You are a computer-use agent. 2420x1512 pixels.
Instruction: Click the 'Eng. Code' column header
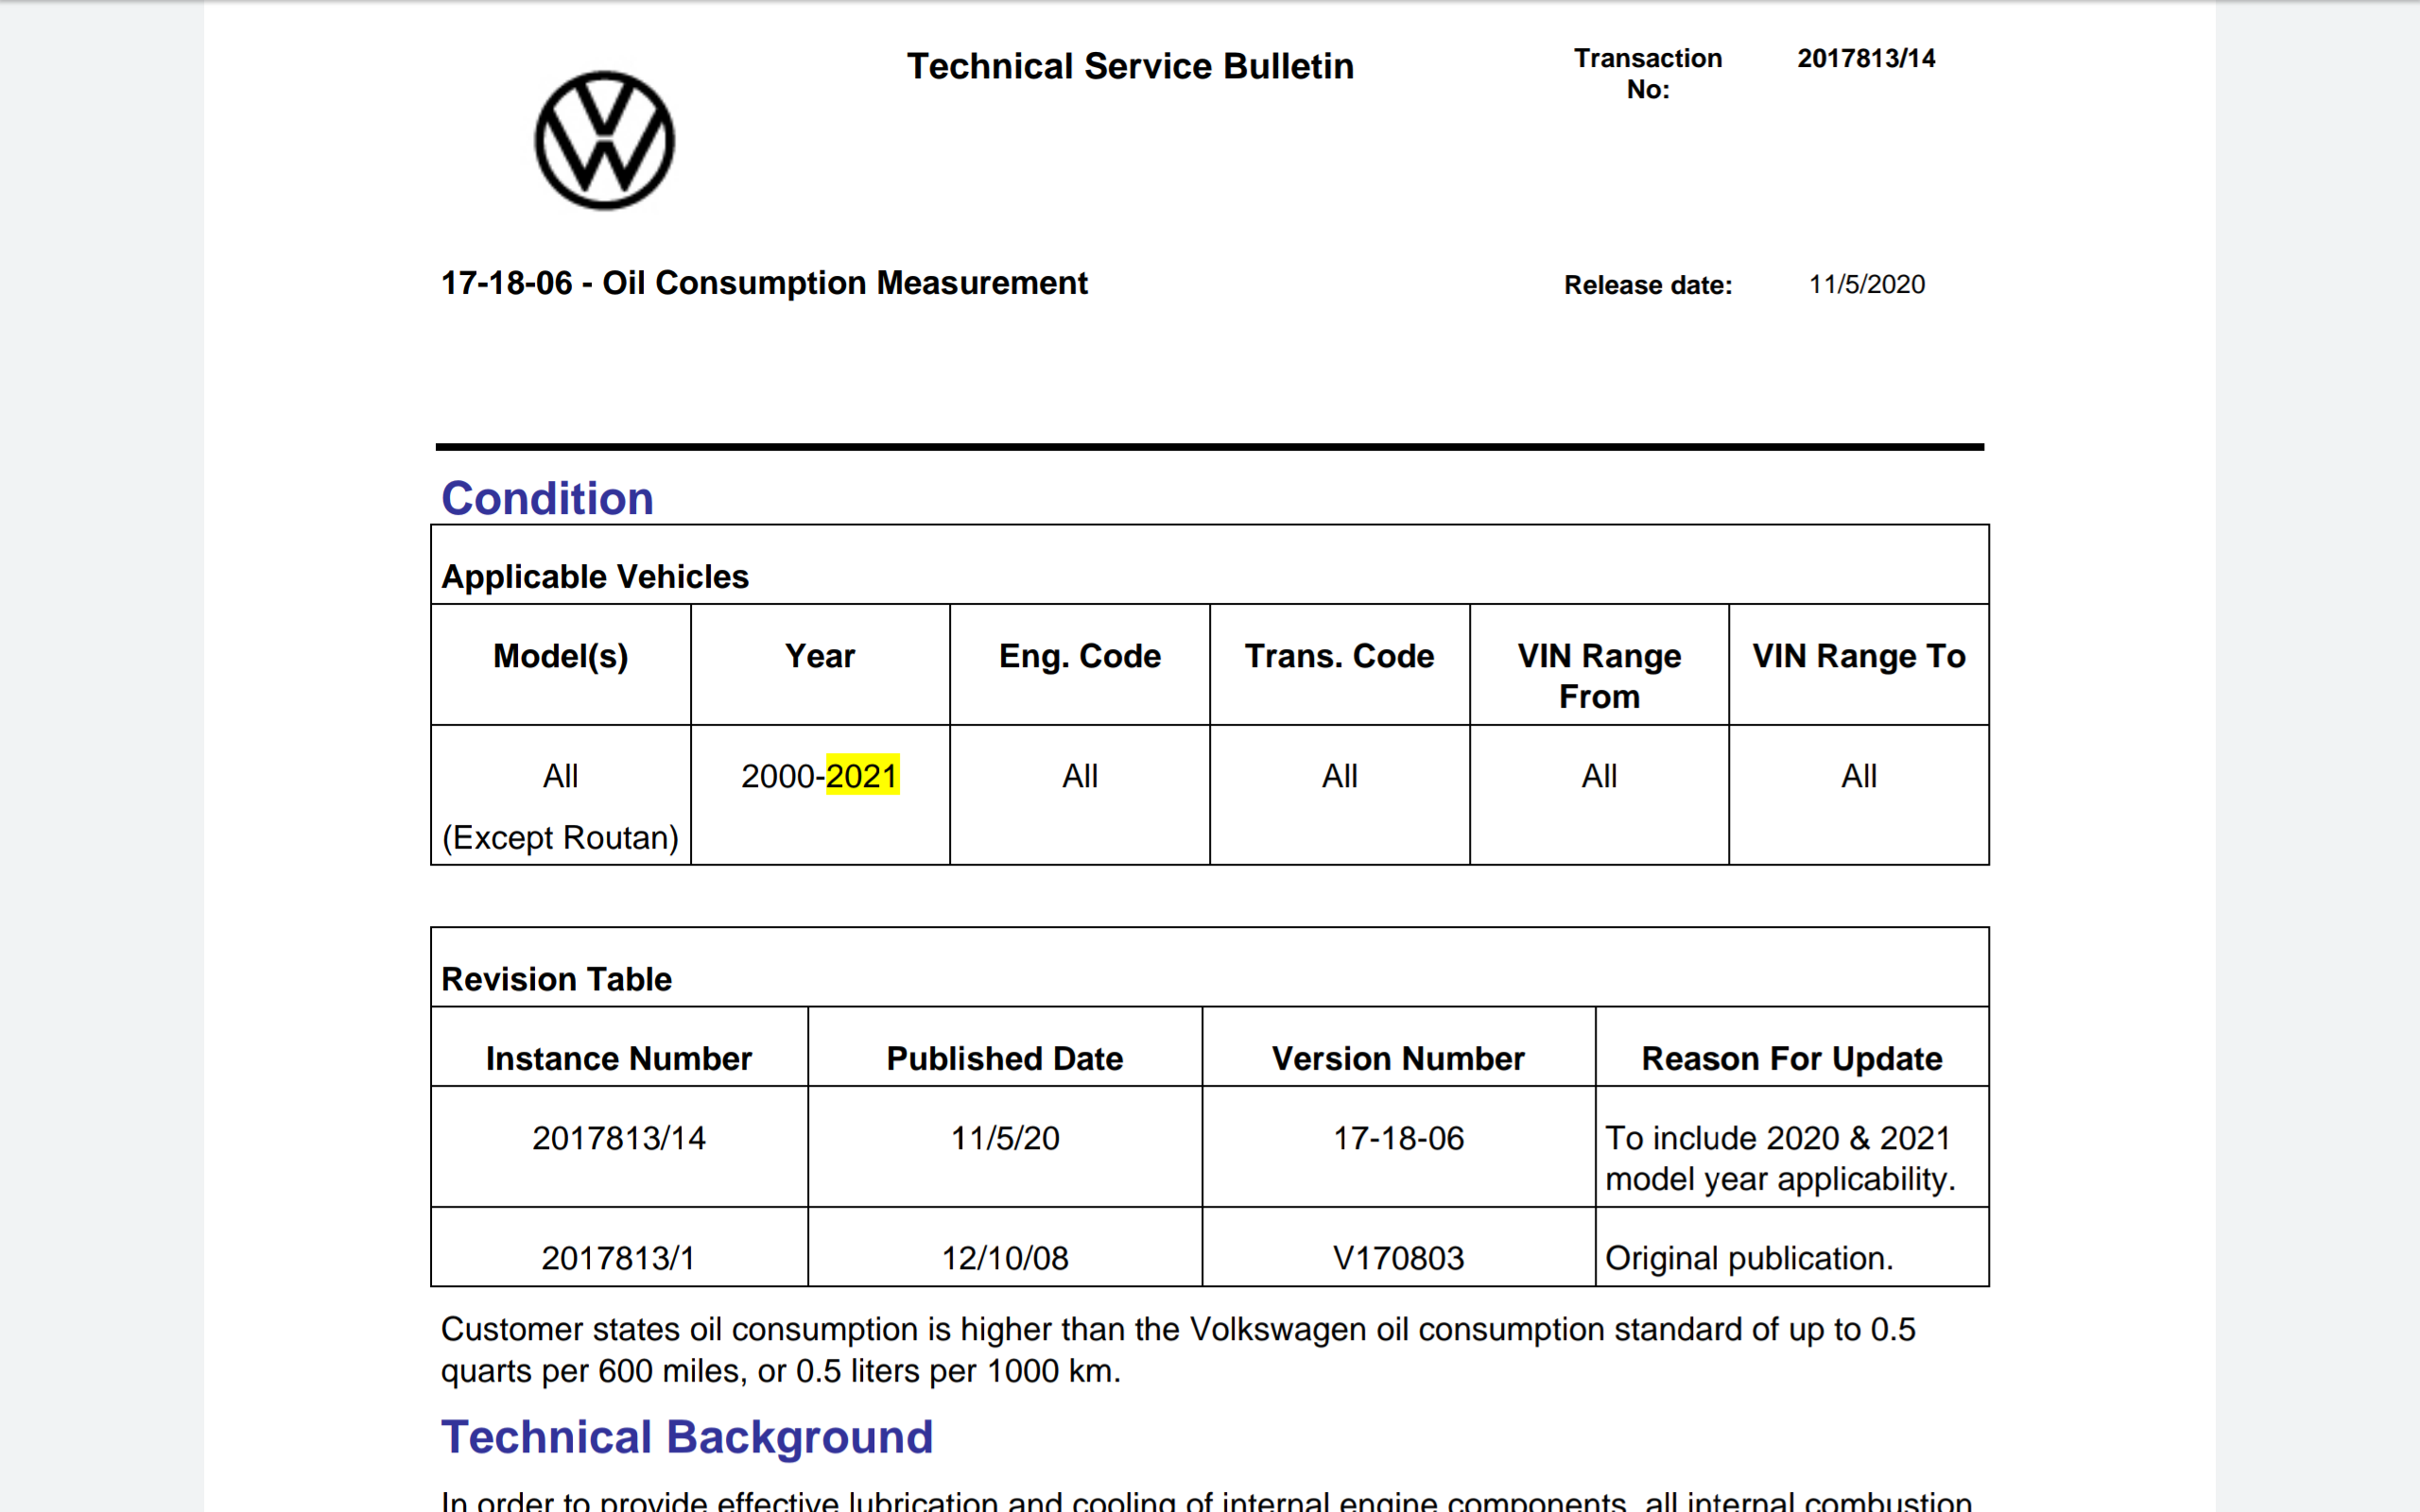(1080, 656)
